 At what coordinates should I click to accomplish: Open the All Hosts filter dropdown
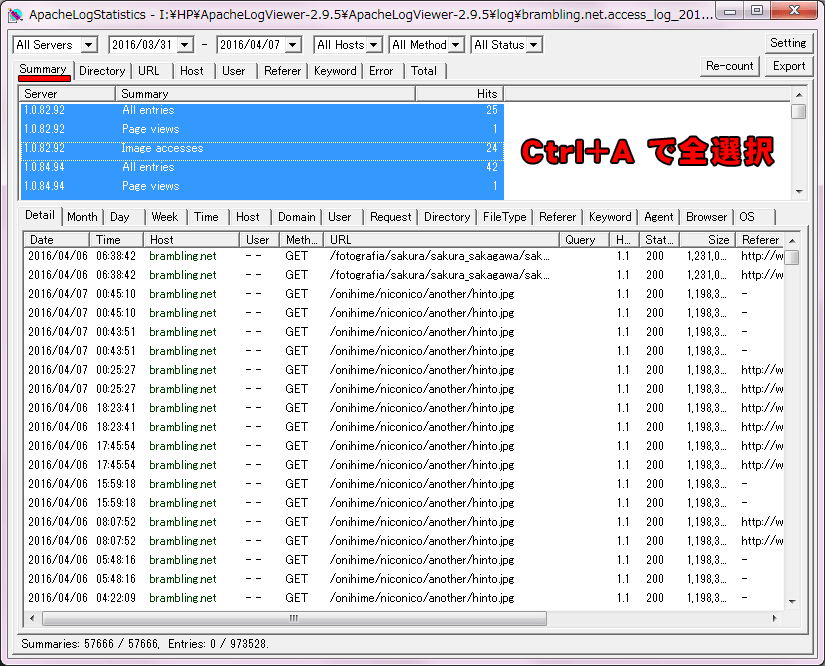(373, 45)
